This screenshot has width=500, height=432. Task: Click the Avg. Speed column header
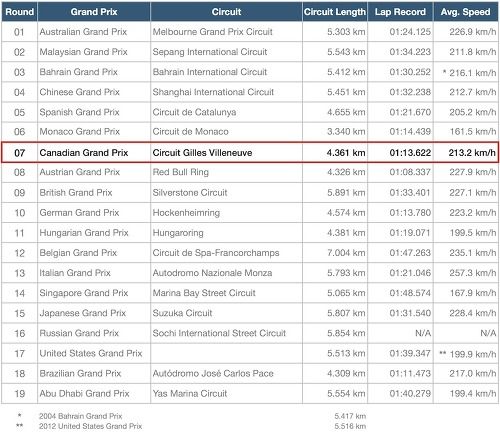point(466,12)
